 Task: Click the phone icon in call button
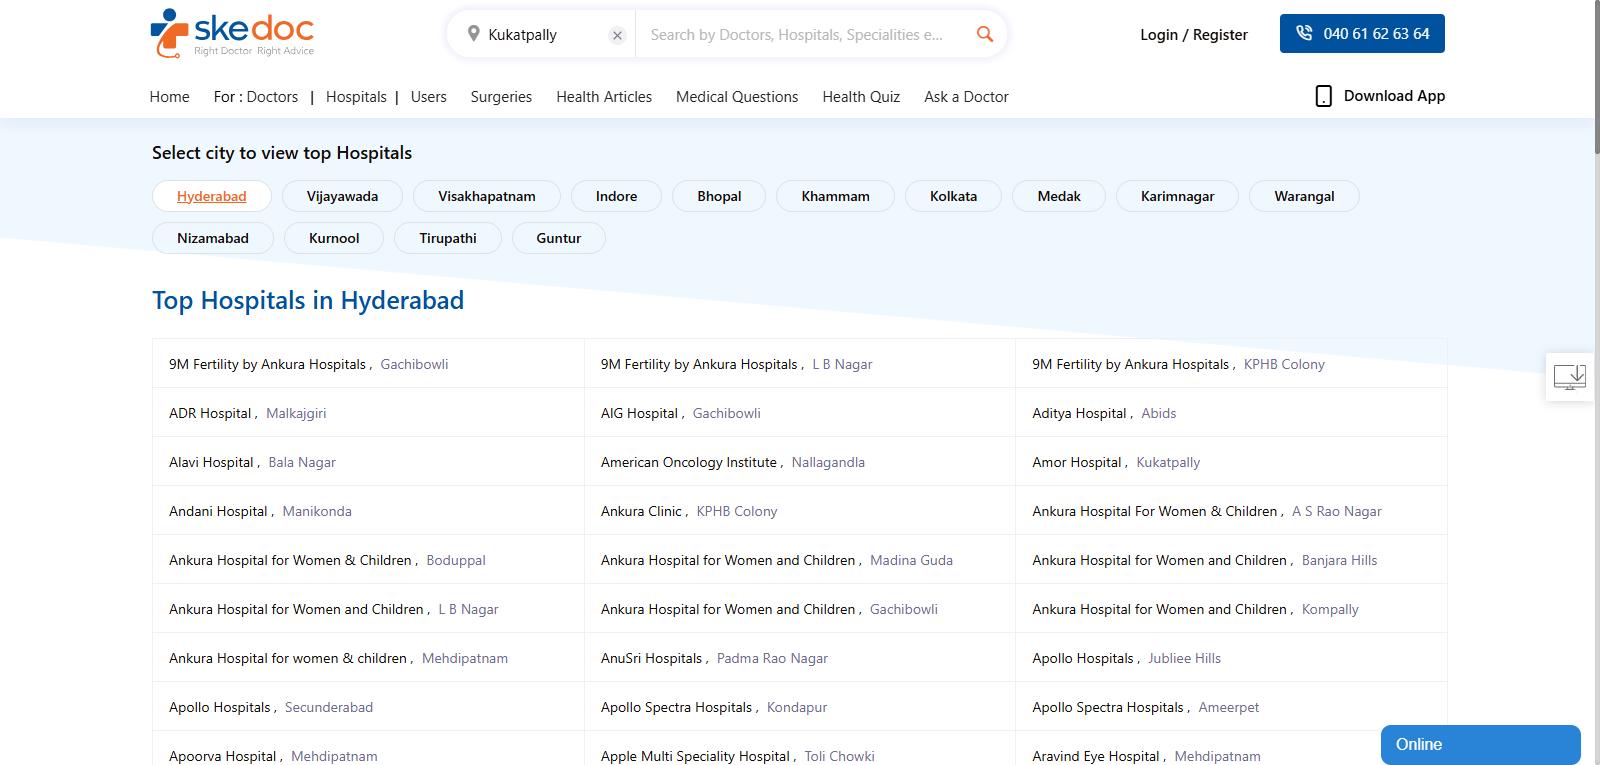click(x=1304, y=33)
